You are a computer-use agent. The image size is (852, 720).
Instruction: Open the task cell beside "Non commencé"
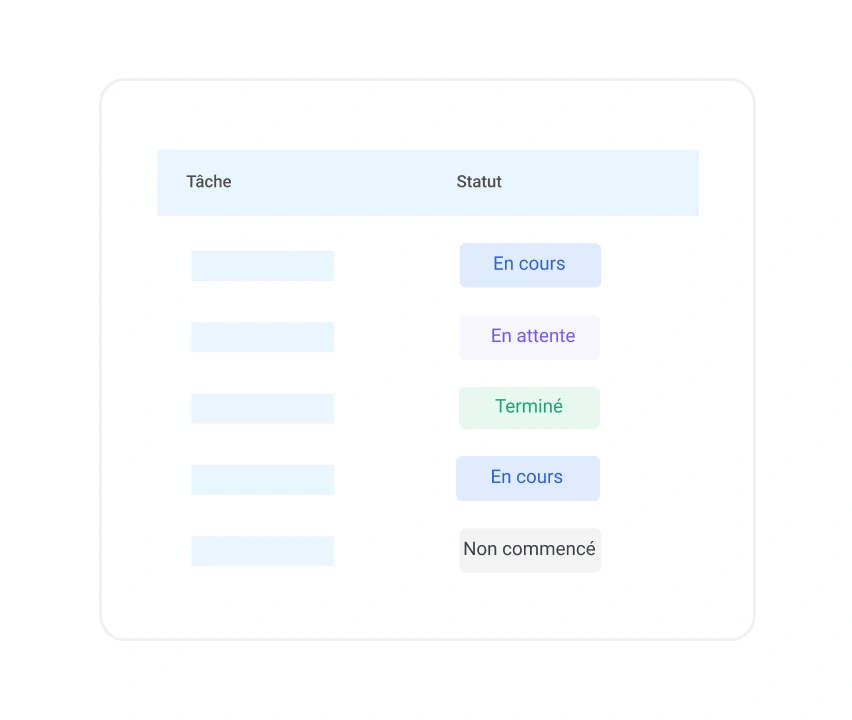(262, 551)
